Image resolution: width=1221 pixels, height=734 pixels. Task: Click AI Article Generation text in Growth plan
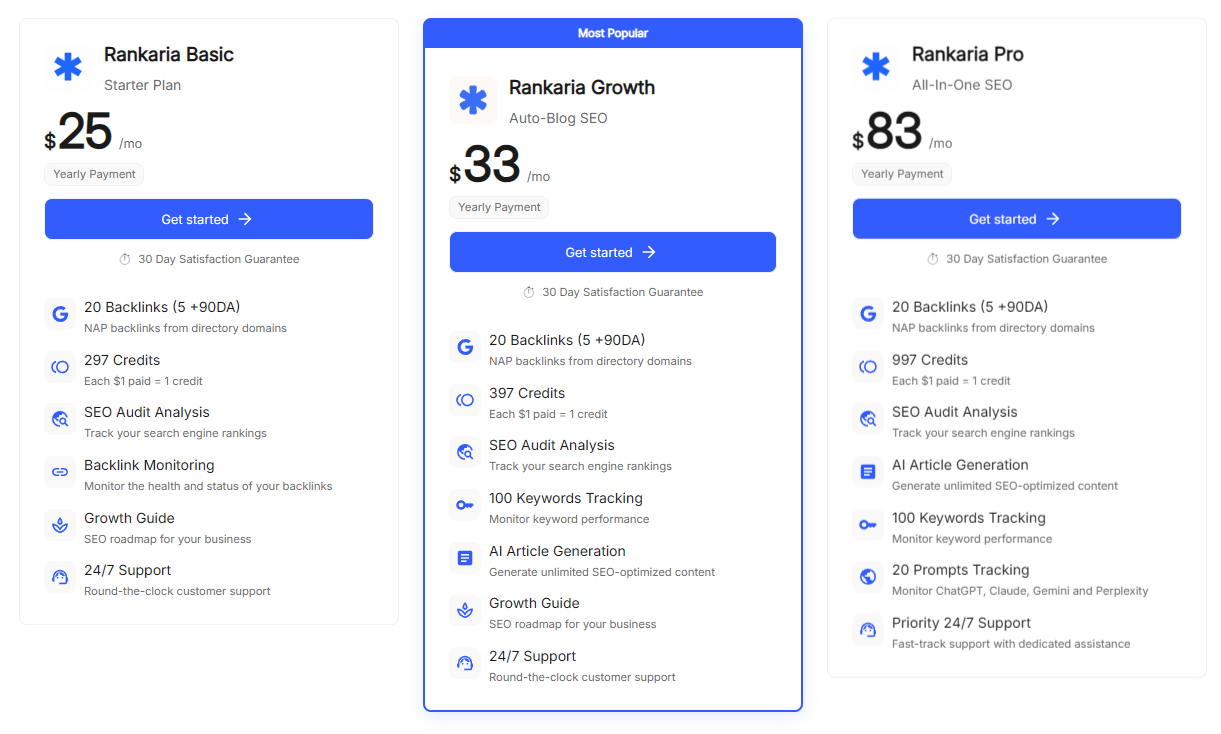[557, 551]
